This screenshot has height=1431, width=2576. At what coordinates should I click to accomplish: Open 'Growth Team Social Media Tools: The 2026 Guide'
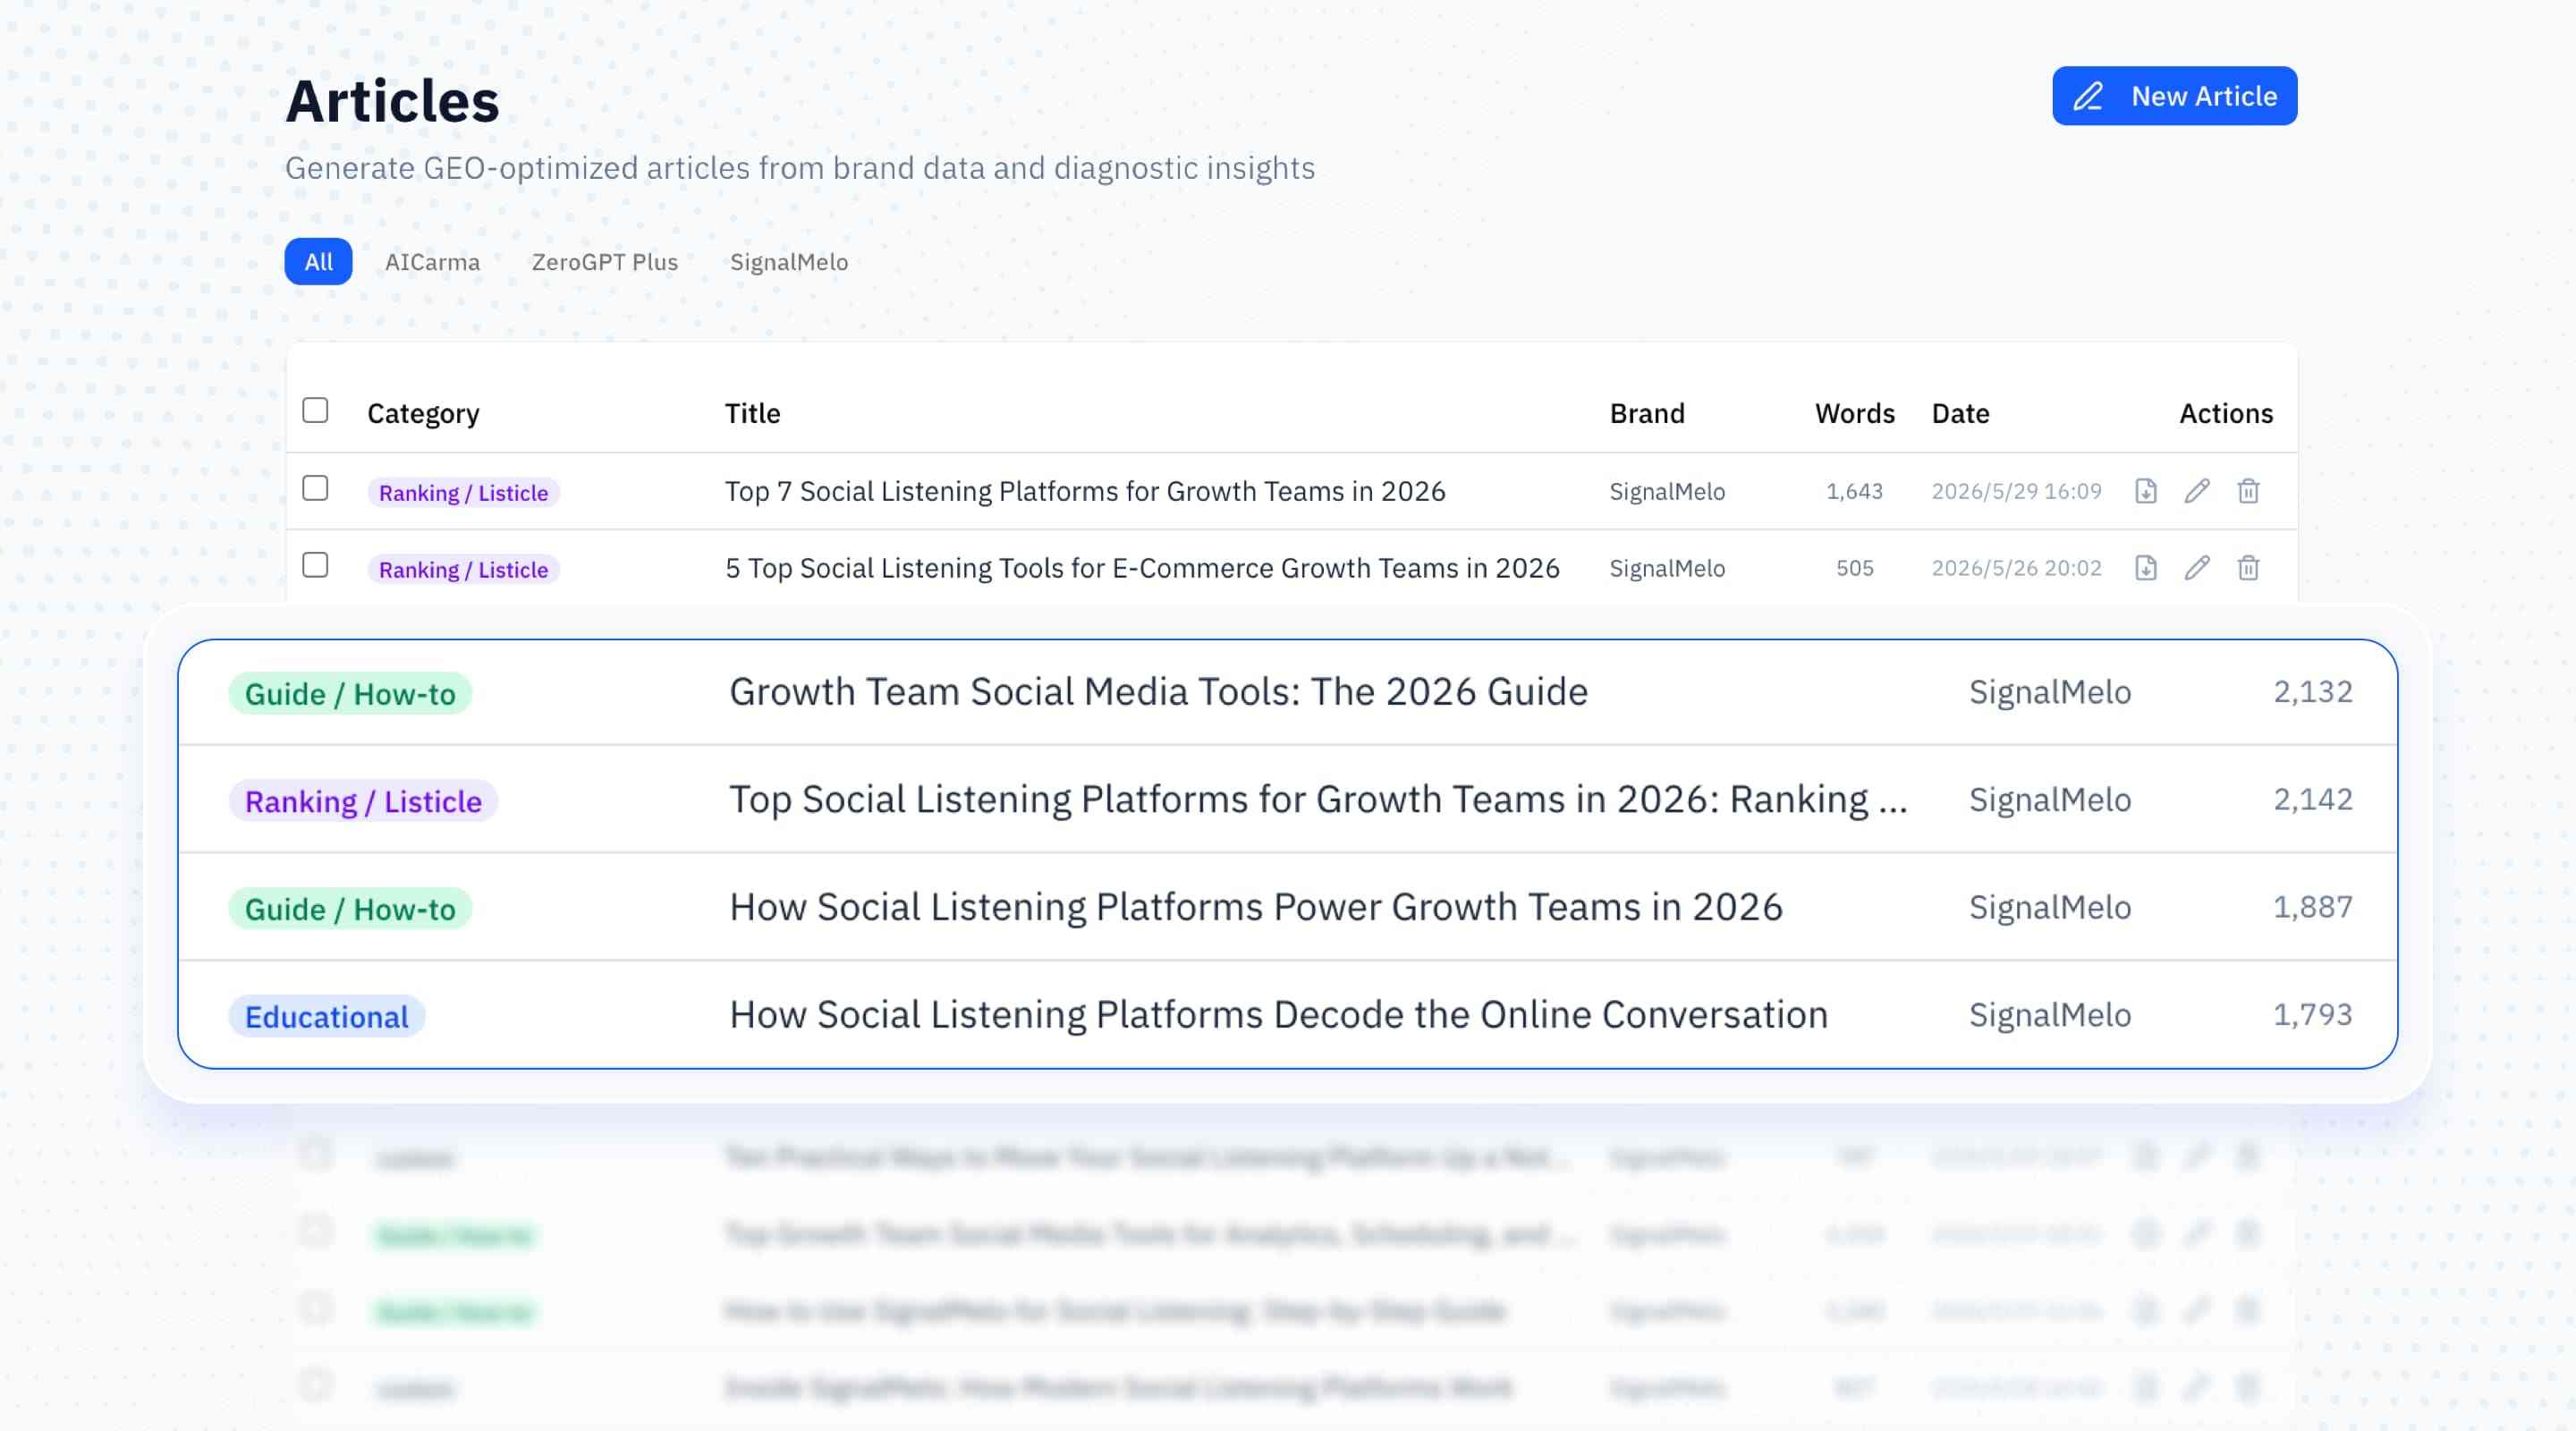[x=1158, y=692]
